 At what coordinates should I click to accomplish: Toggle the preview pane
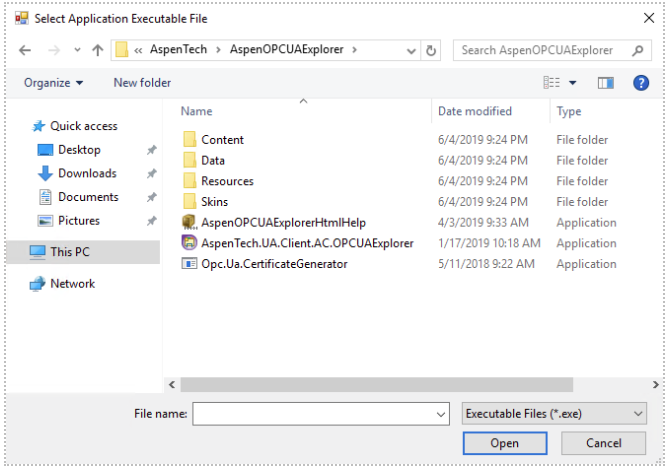click(605, 83)
